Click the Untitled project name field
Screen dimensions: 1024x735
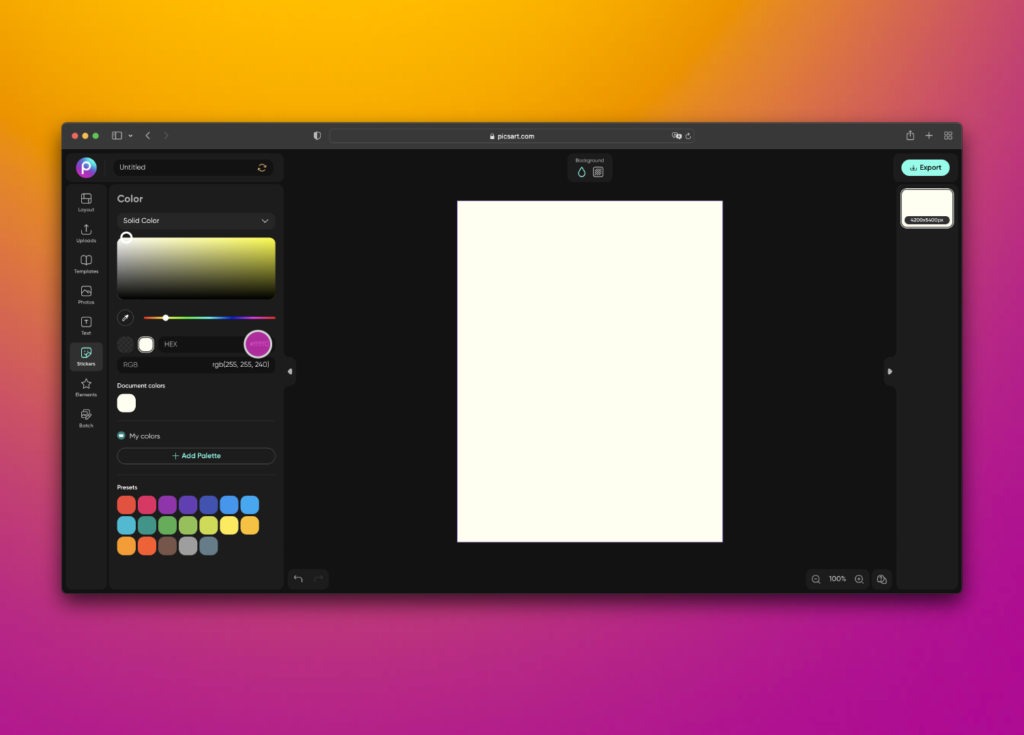180,167
